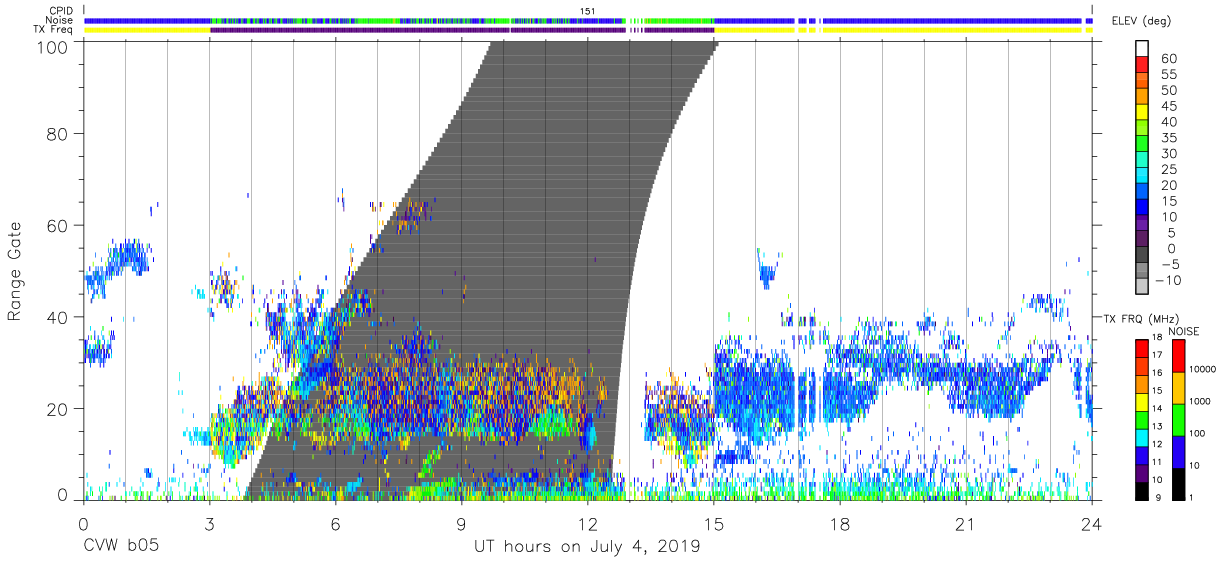Click the UT hours axis tick '9'
This screenshot has height=567, width=1228.
[462, 524]
